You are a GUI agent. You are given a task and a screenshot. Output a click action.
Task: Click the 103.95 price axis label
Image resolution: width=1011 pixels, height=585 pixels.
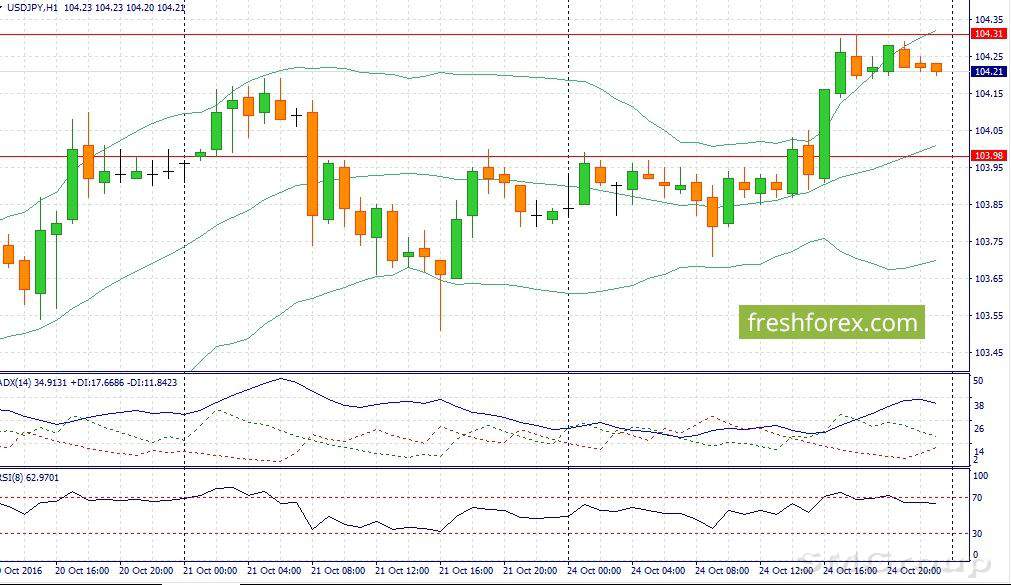coord(988,168)
